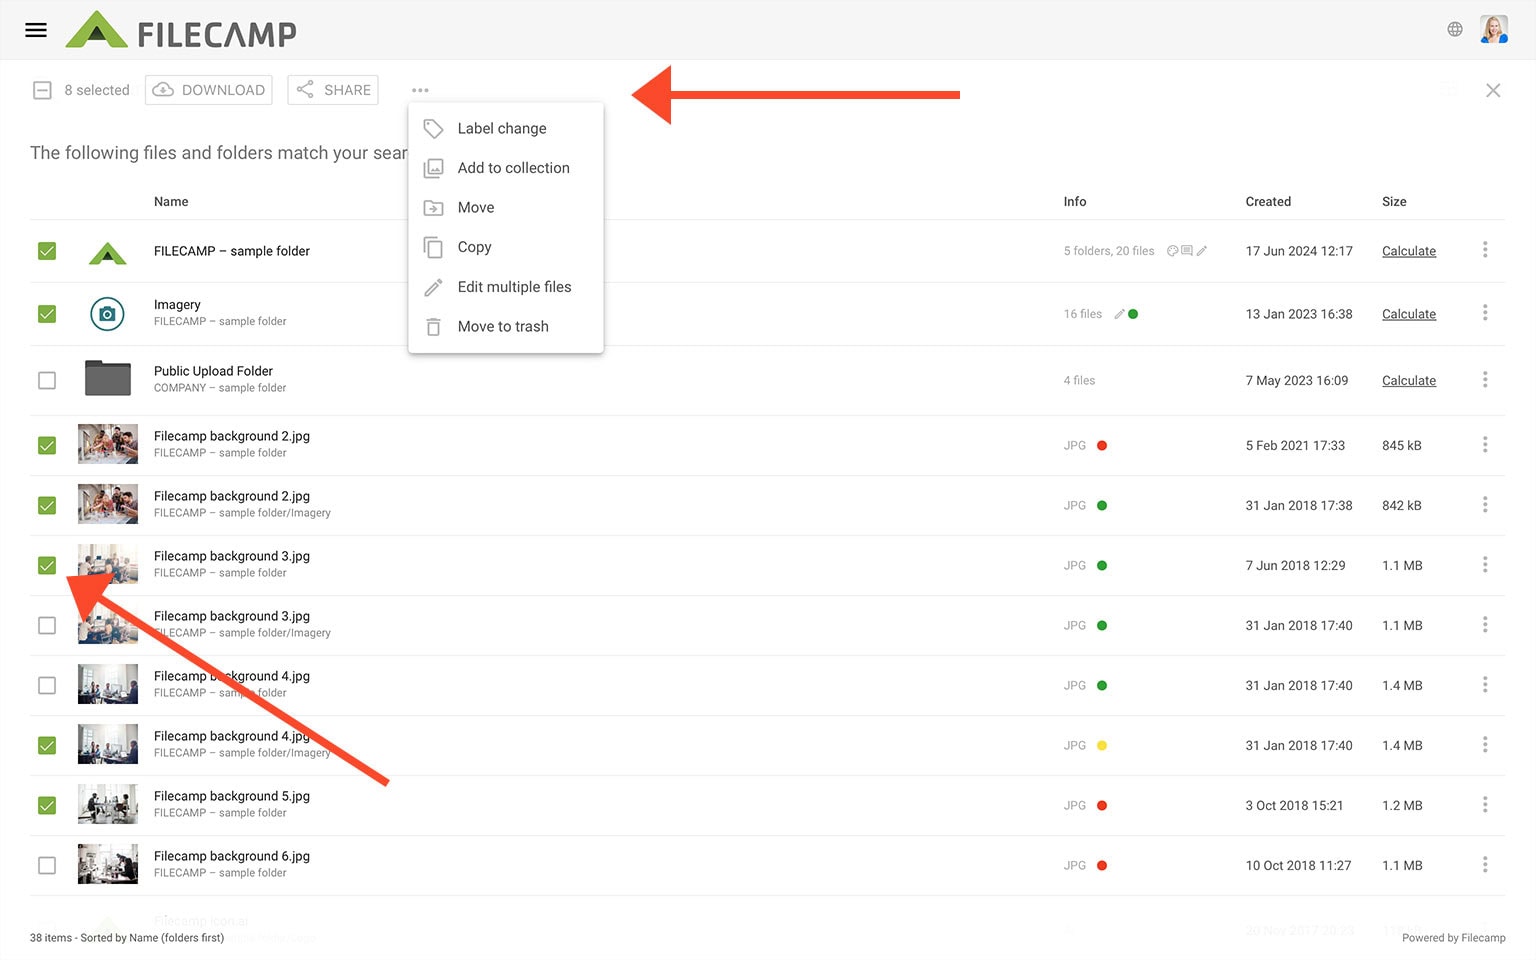Image resolution: width=1536 pixels, height=960 pixels.
Task: Open the Imagery folder camera icon
Action: (107, 314)
